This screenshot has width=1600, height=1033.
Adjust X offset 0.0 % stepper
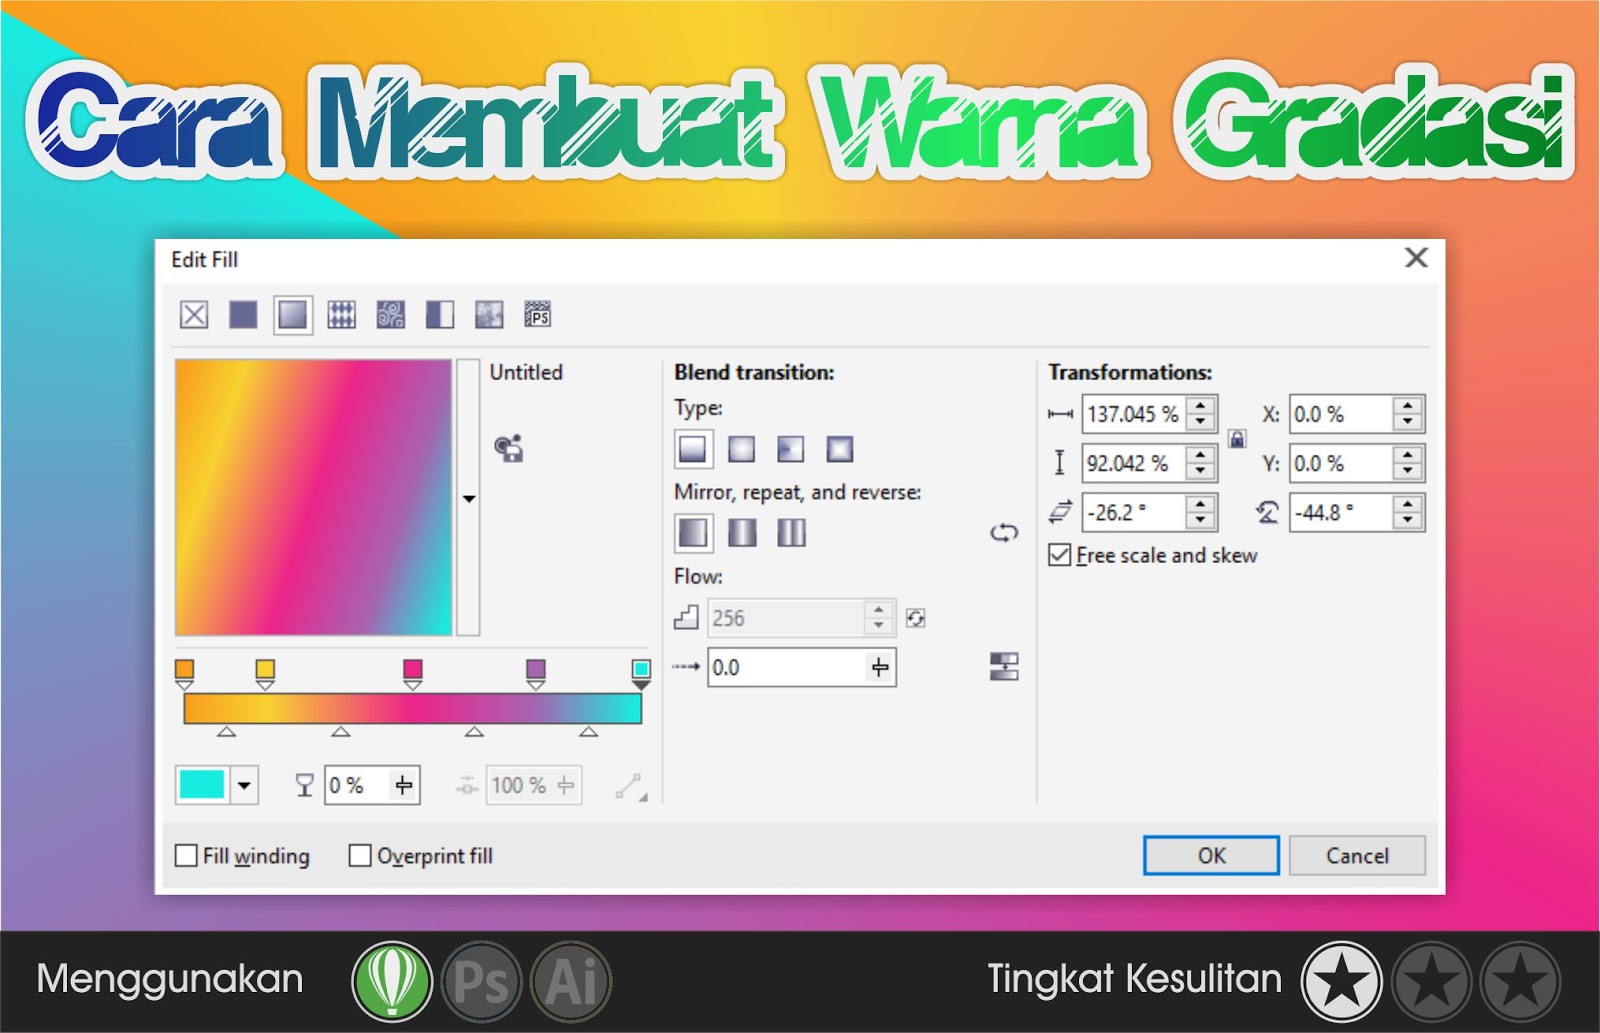click(x=1408, y=414)
